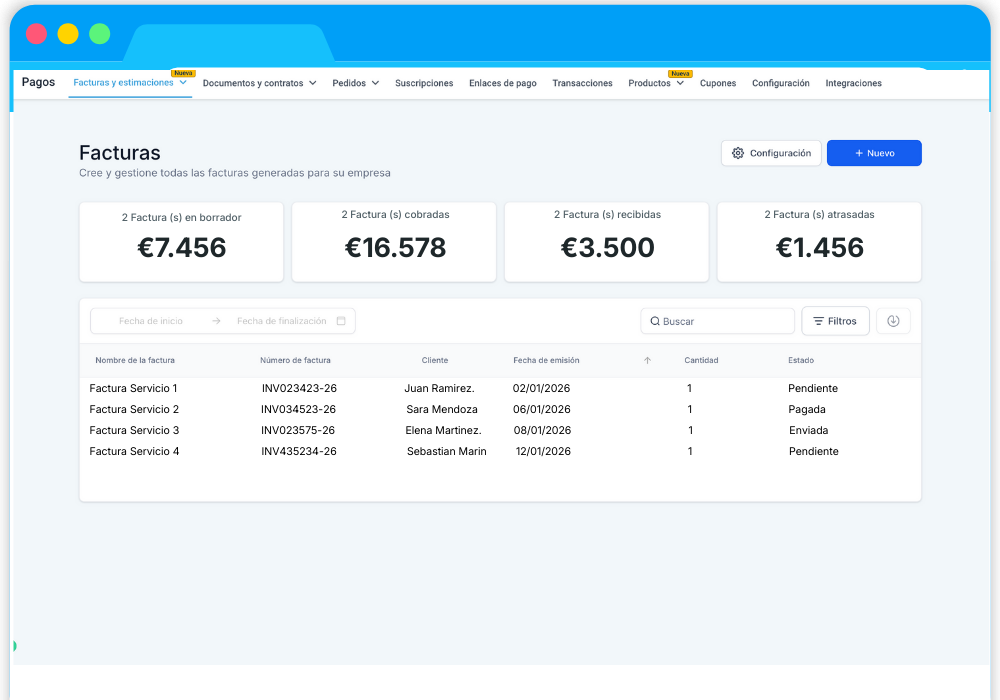Open the Filtros filter options
1000x700 pixels.
835,321
